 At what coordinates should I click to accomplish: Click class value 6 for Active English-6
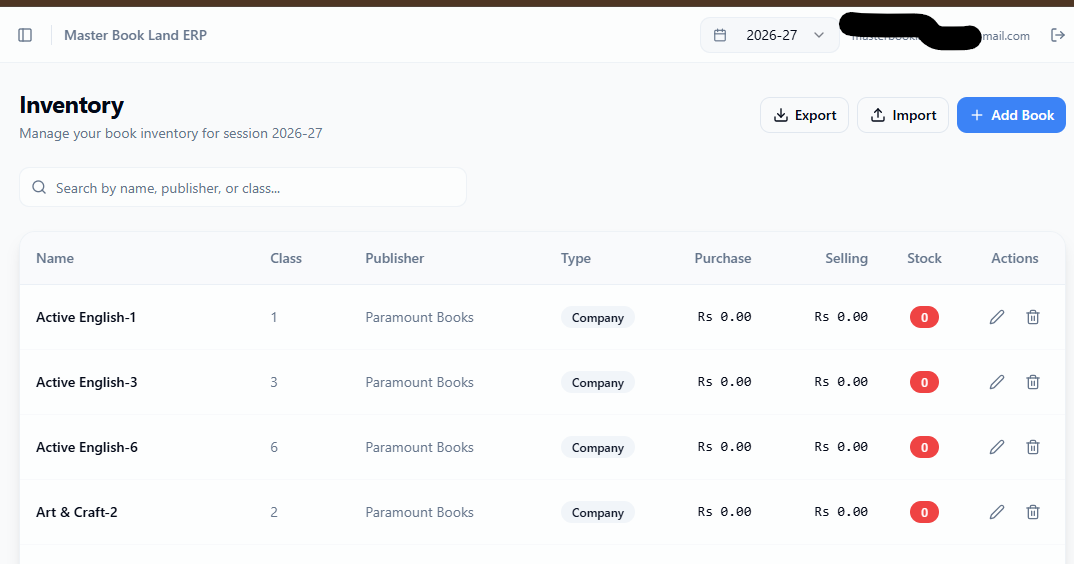click(274, 447)
